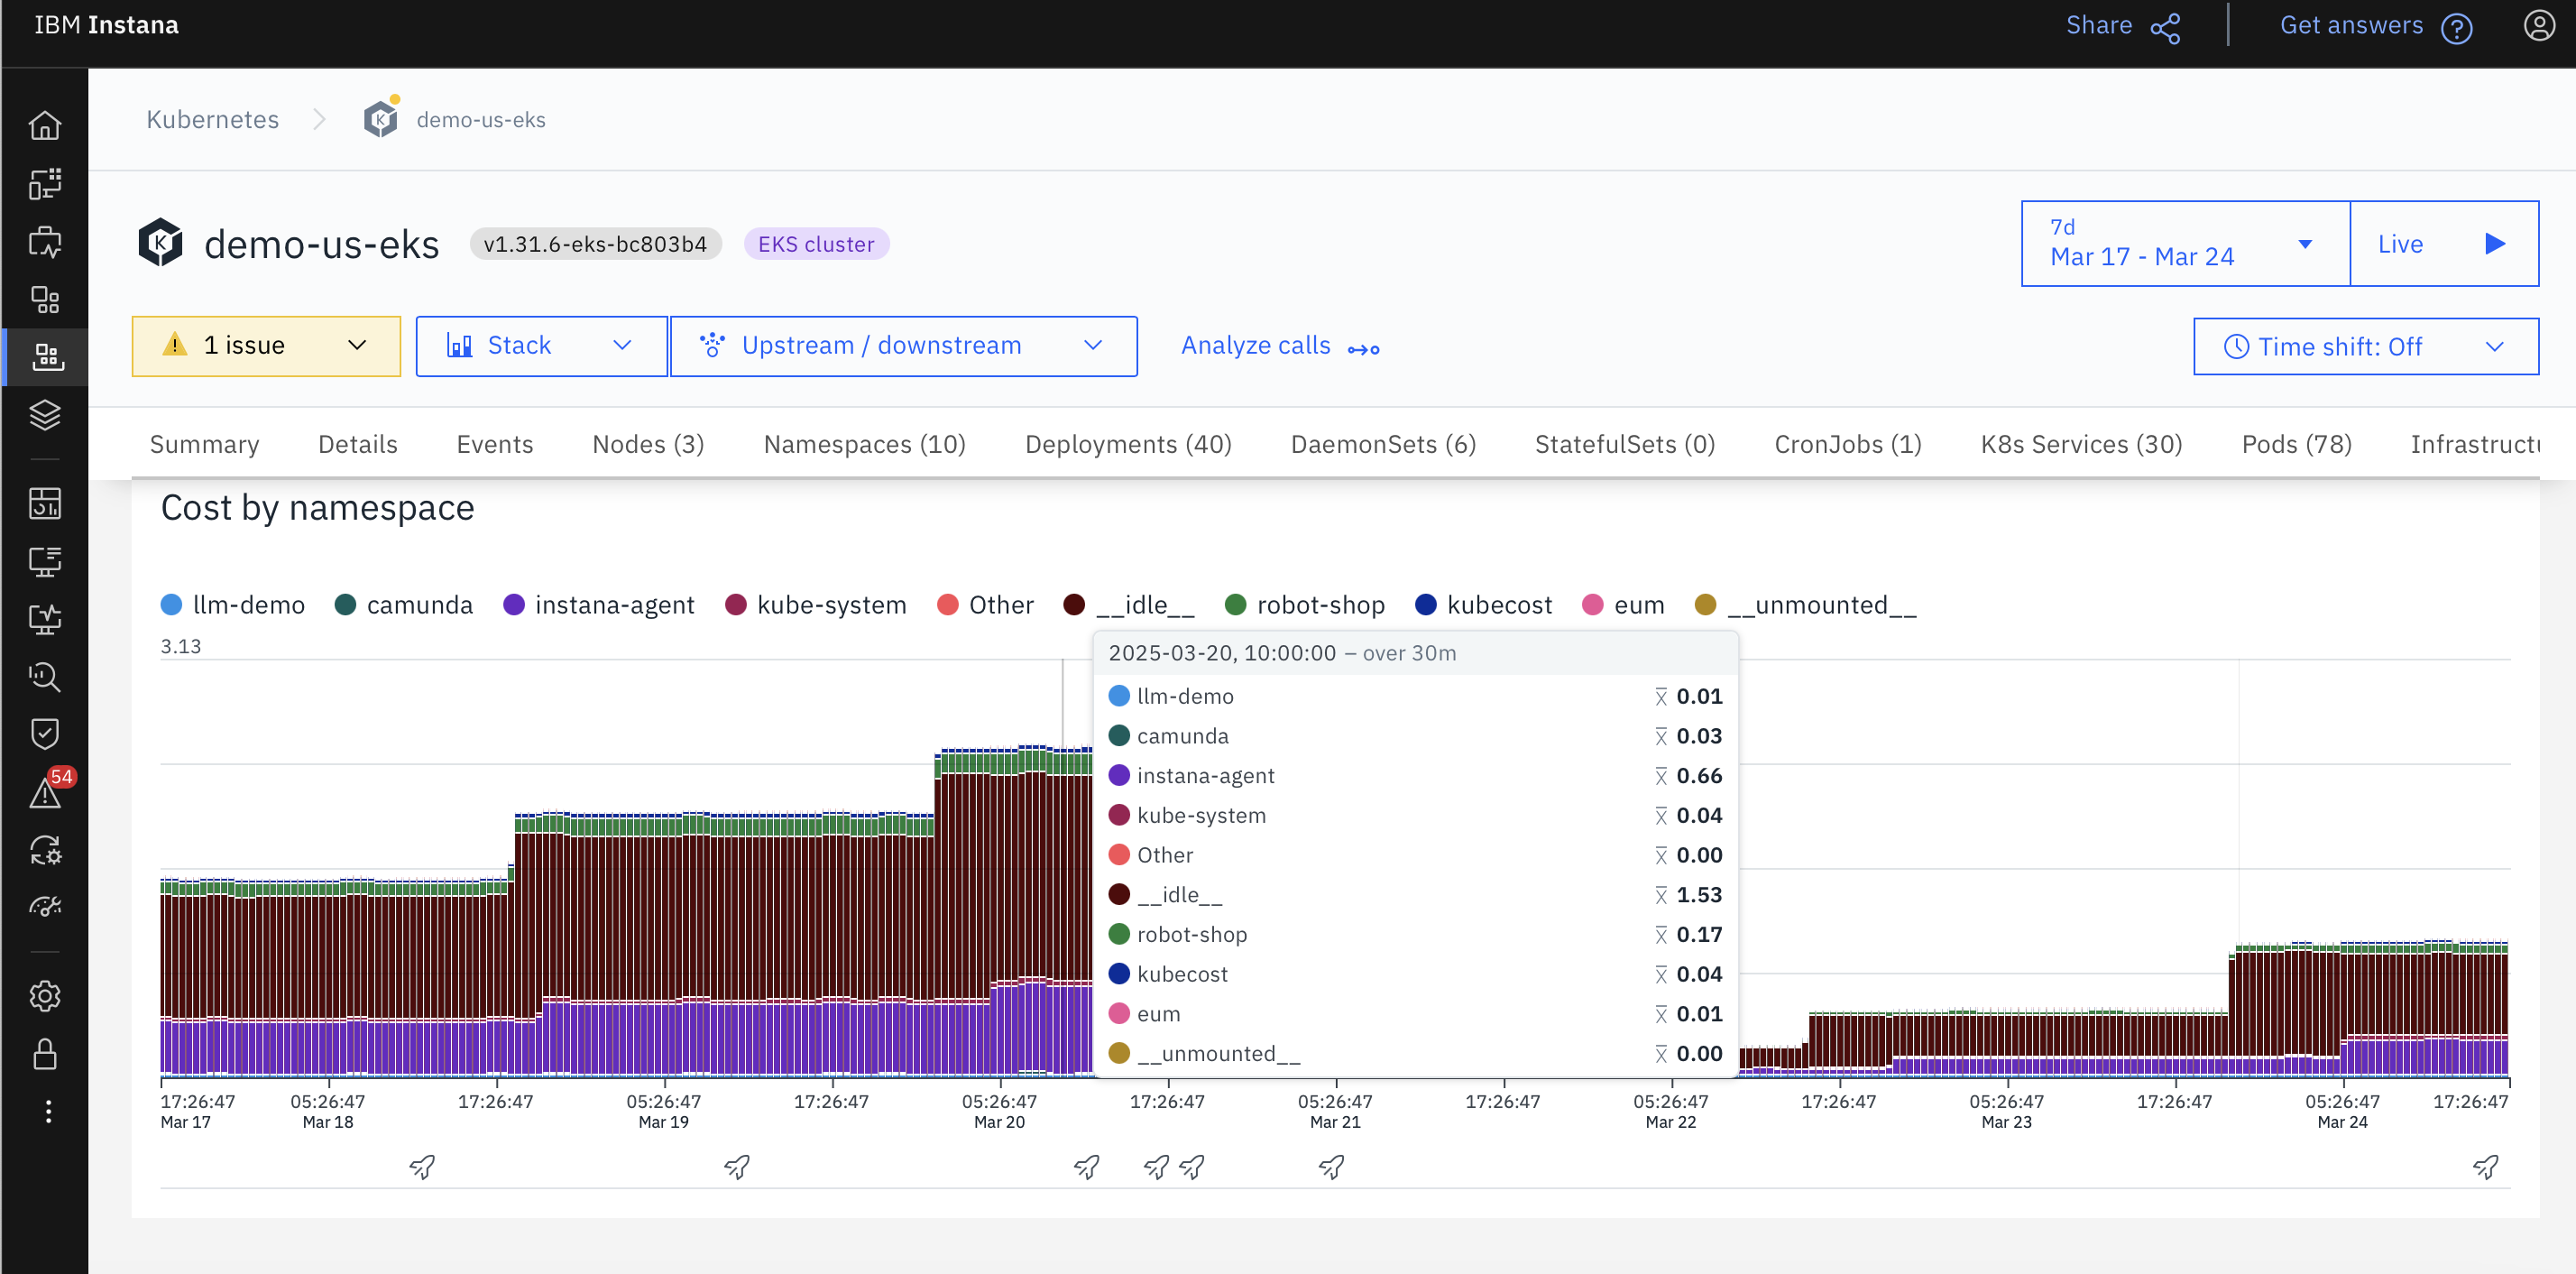The width and height of the screenshot is (2576, 1274).
Task: Open the Infrastructure stack sidebar icon
Action: point(46,415)
